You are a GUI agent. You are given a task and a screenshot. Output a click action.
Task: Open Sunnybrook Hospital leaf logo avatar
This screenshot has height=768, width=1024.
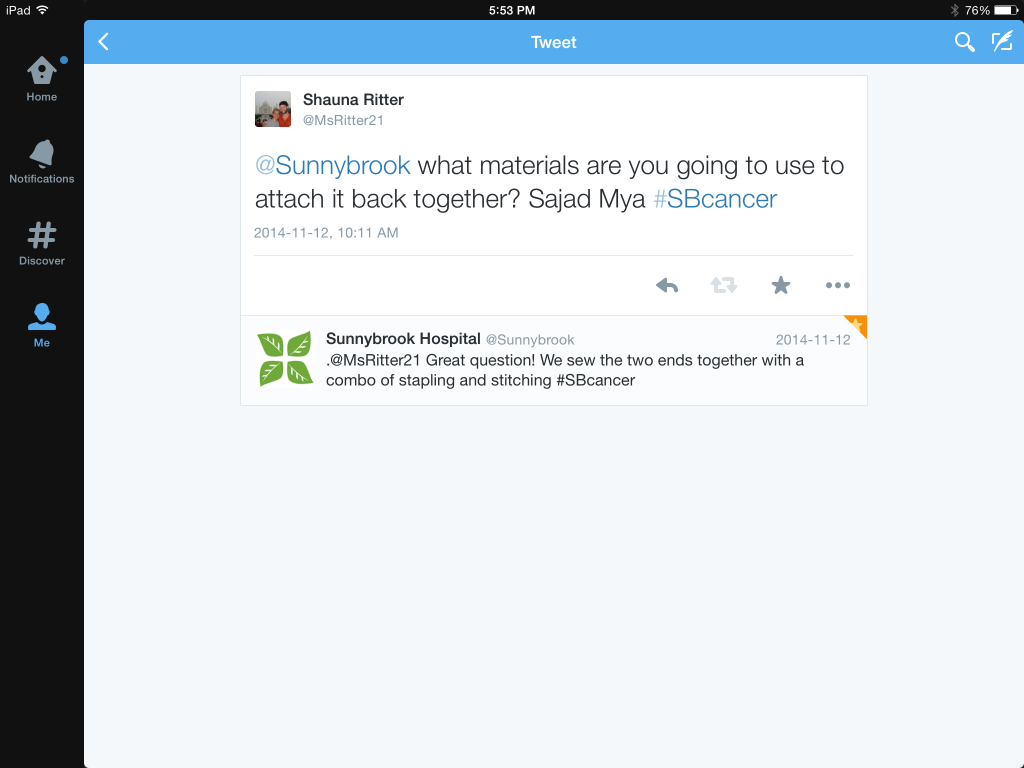285,359
